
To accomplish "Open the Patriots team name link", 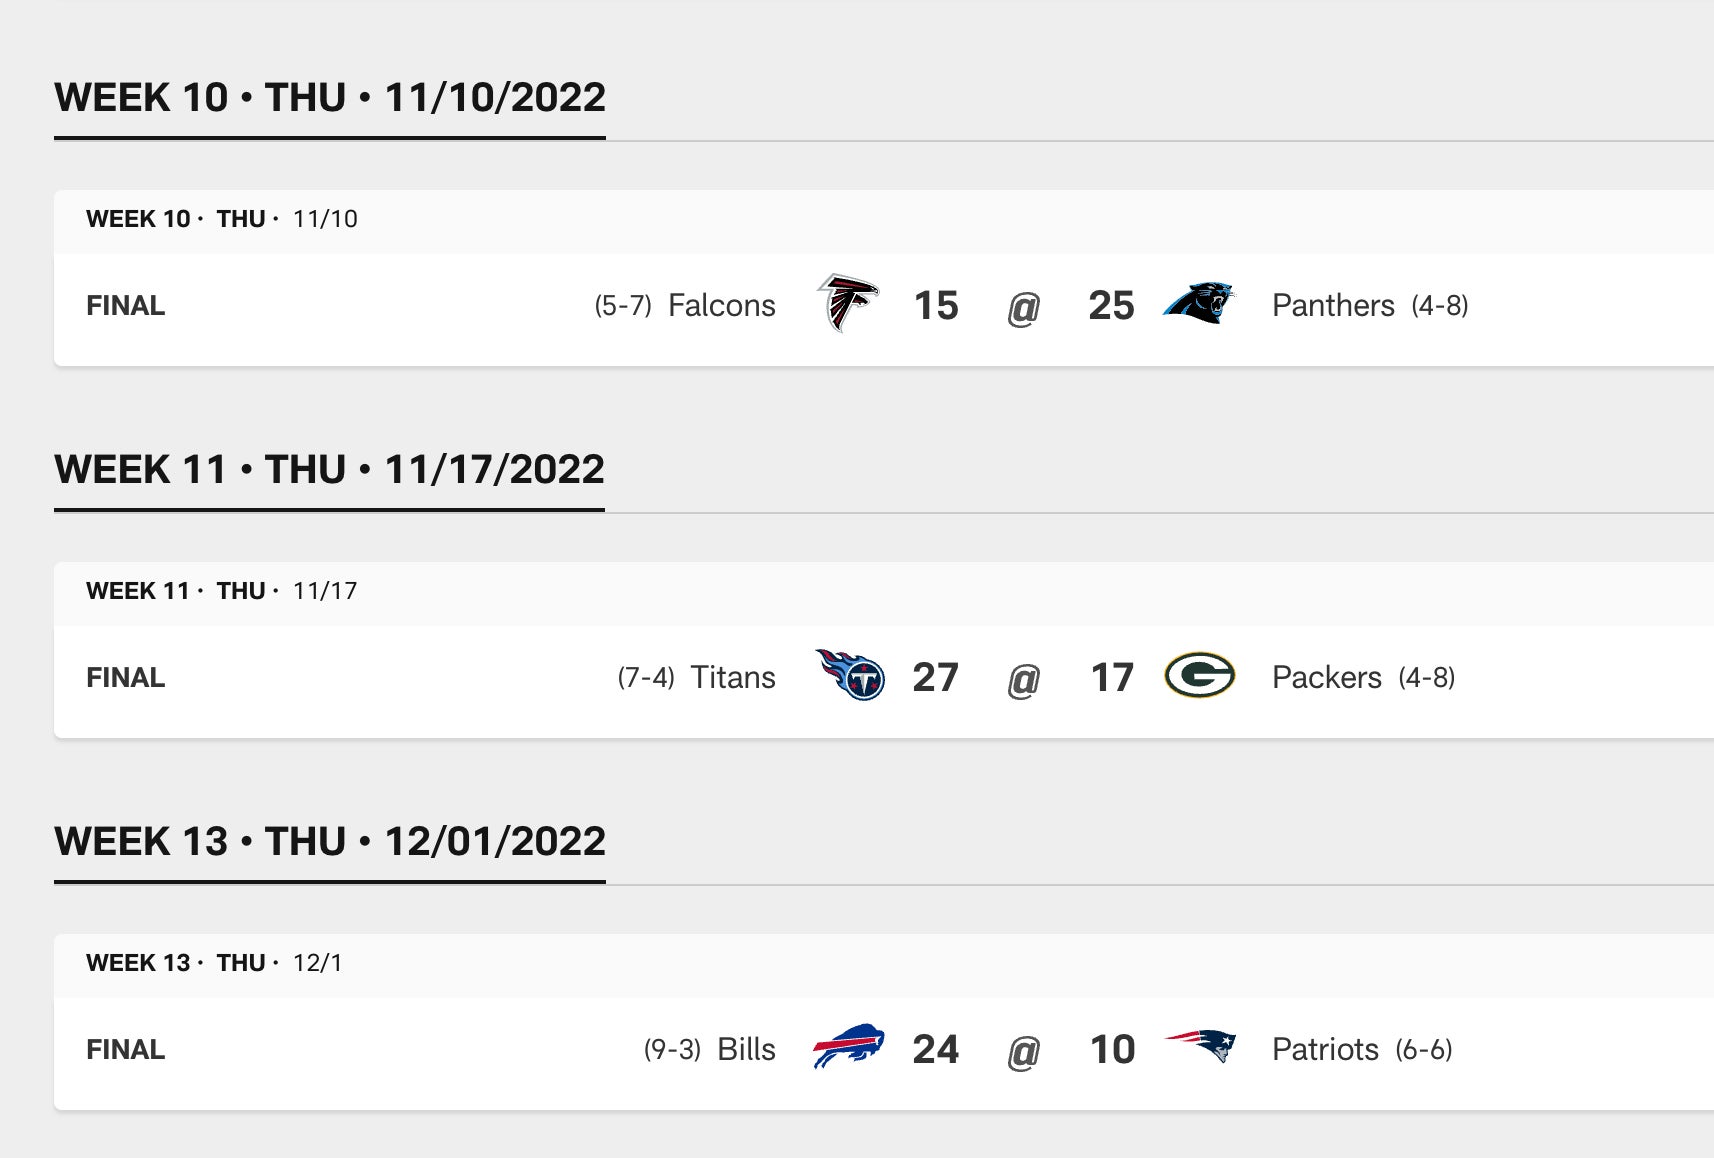I will pyautogui.click(x=1325, y=1049).
